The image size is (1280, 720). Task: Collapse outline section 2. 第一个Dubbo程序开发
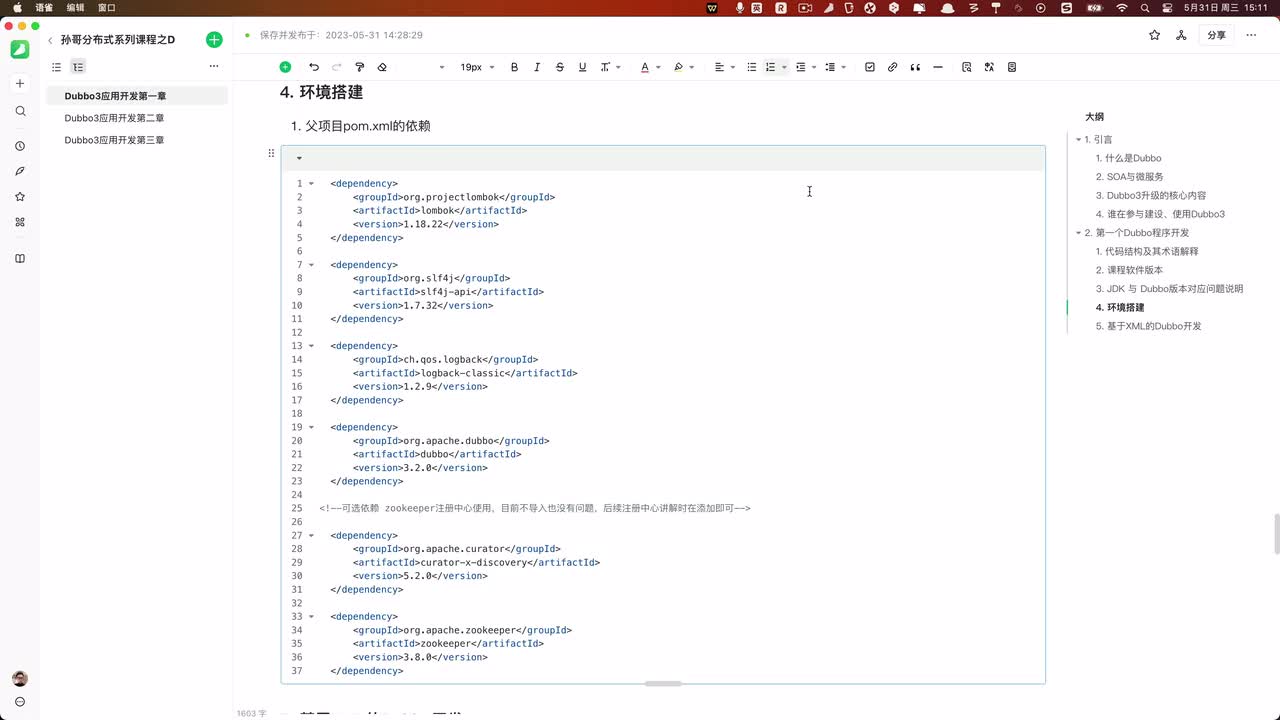point(1078,233)
